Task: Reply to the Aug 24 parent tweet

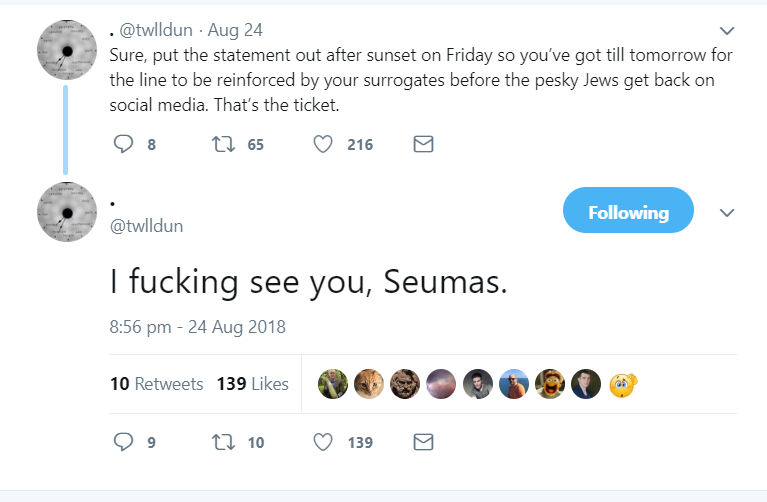Action: pos(124,145)
